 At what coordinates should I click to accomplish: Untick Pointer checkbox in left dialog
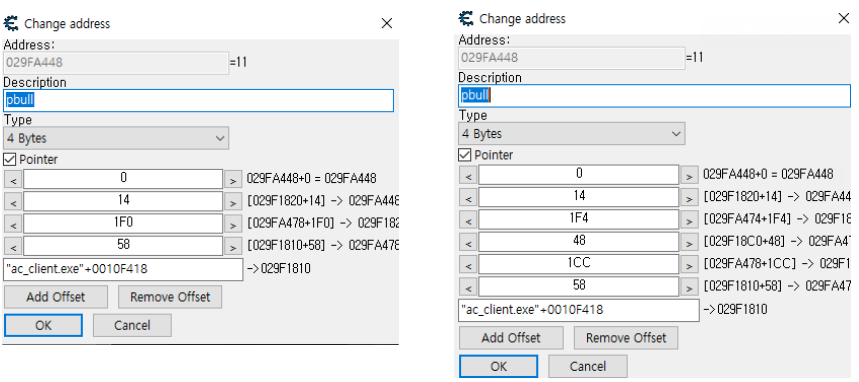10,159
